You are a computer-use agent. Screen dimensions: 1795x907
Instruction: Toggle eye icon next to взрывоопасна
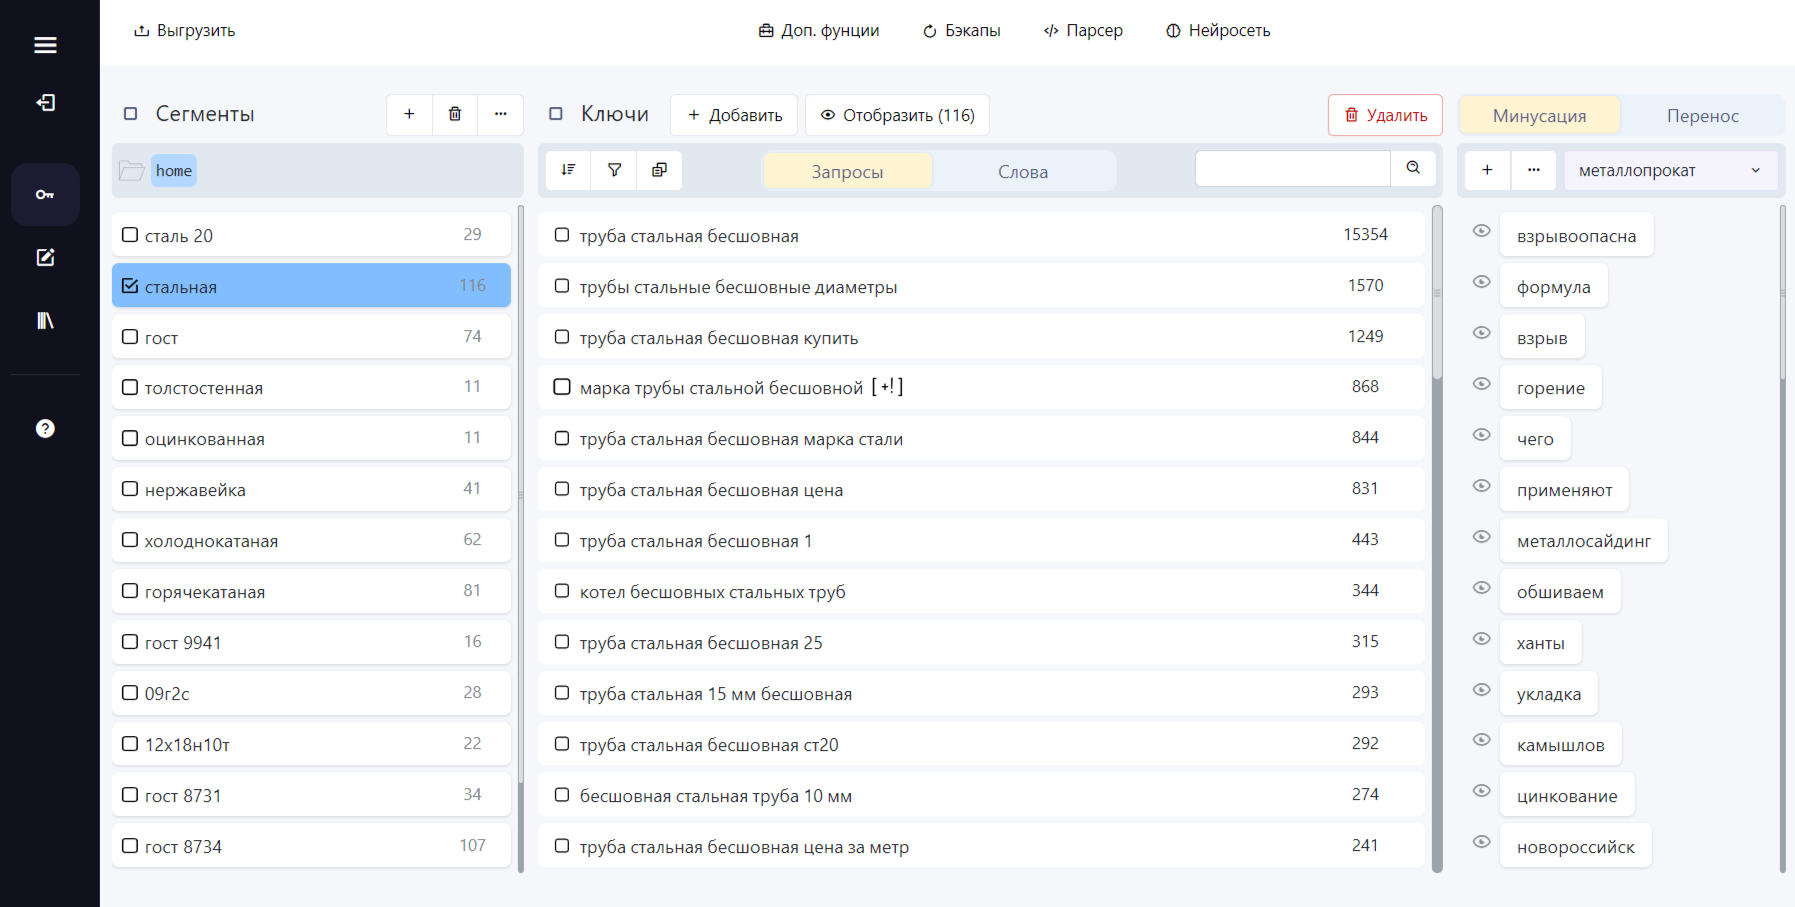[1482, 231]
